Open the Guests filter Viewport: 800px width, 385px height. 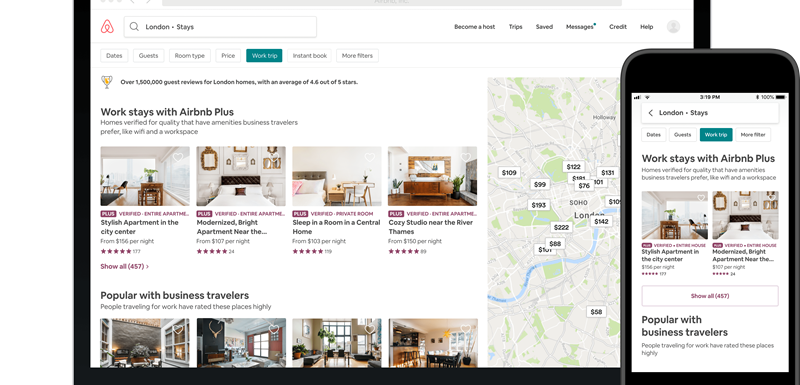coord(148,56)
